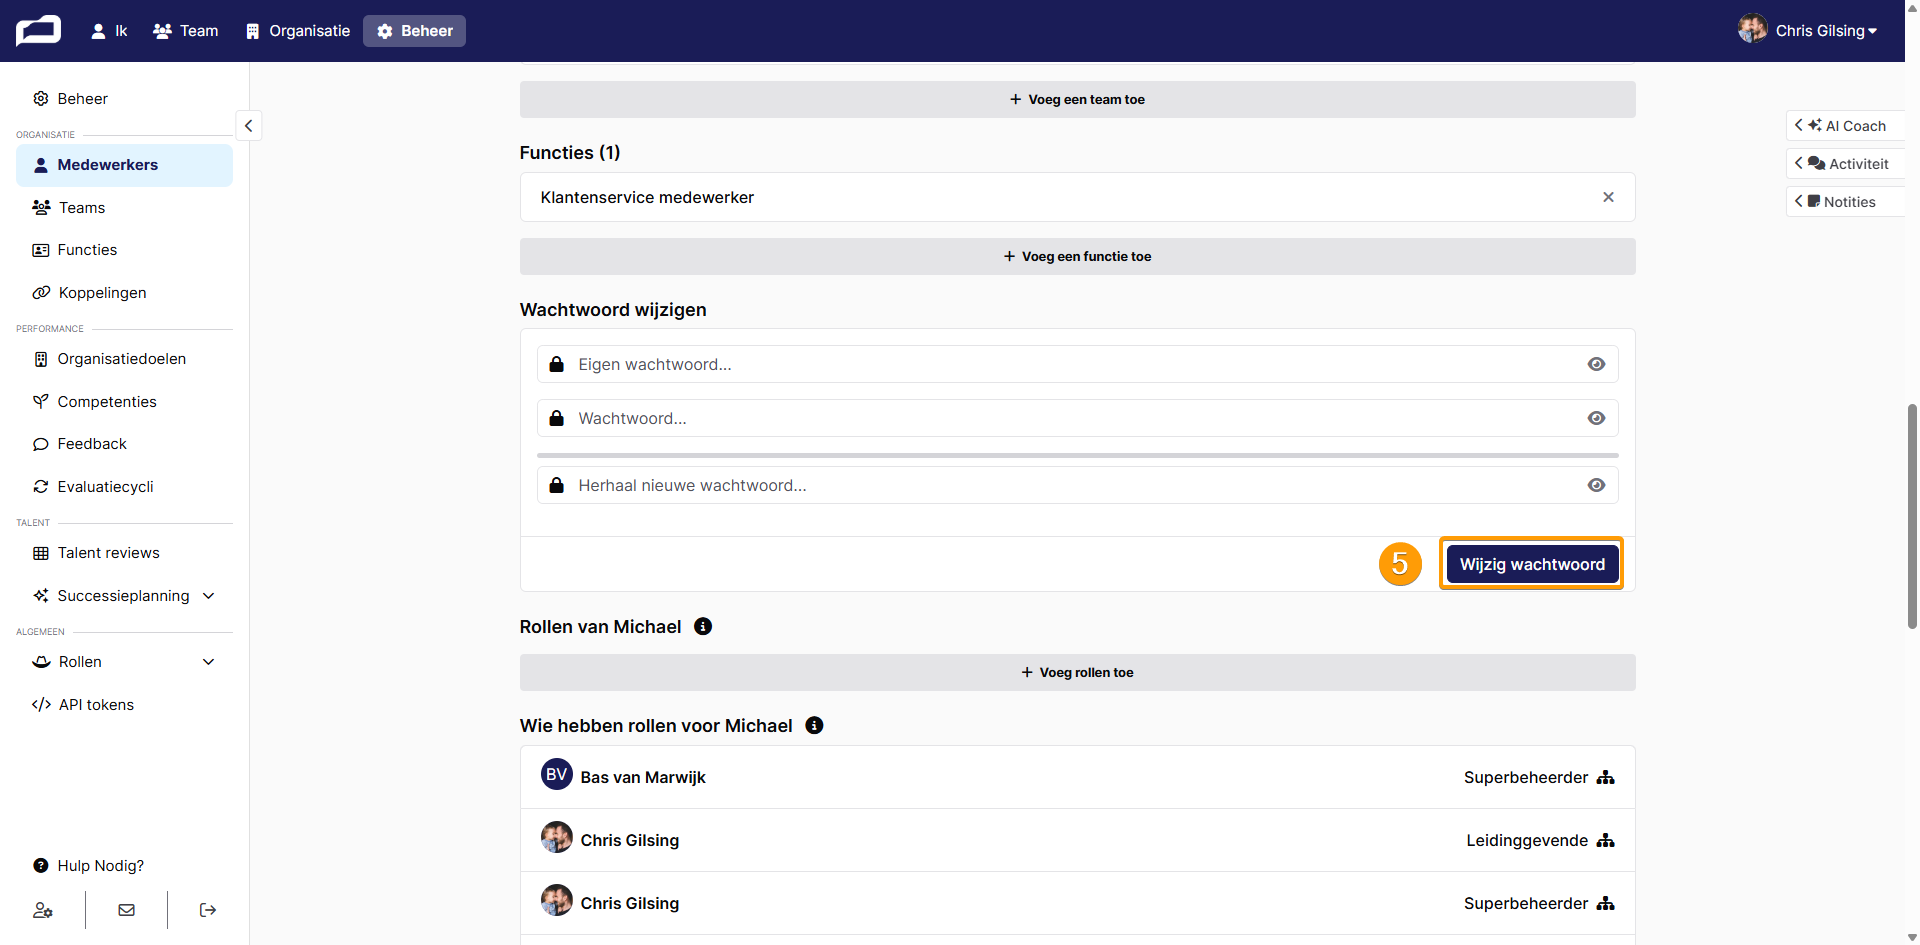This screenshot has height=945, width=1920.
Task: Click the hierarchy icon next to Bas van Marwijk's Superbeheerder role
Action: (1606, 778)
